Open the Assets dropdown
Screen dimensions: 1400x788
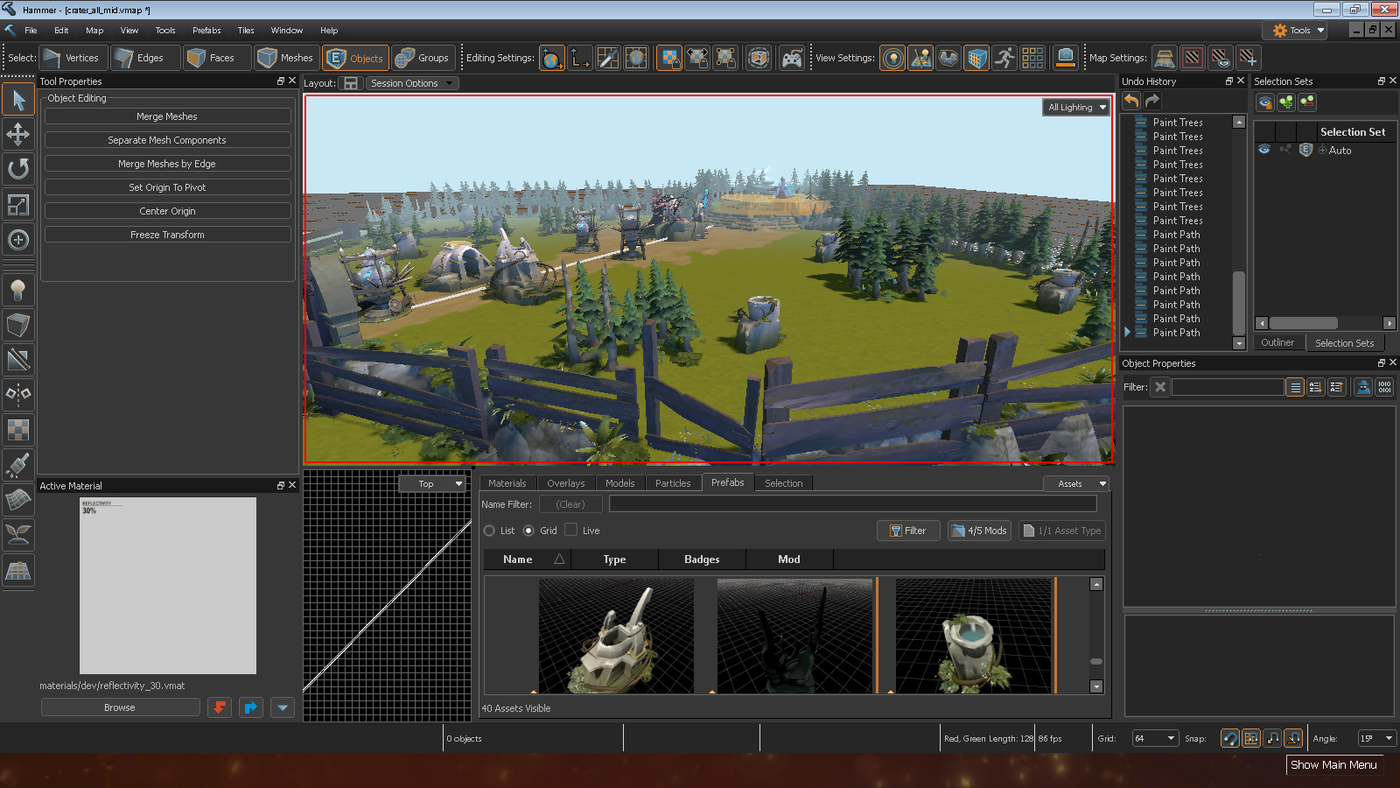1076,484
